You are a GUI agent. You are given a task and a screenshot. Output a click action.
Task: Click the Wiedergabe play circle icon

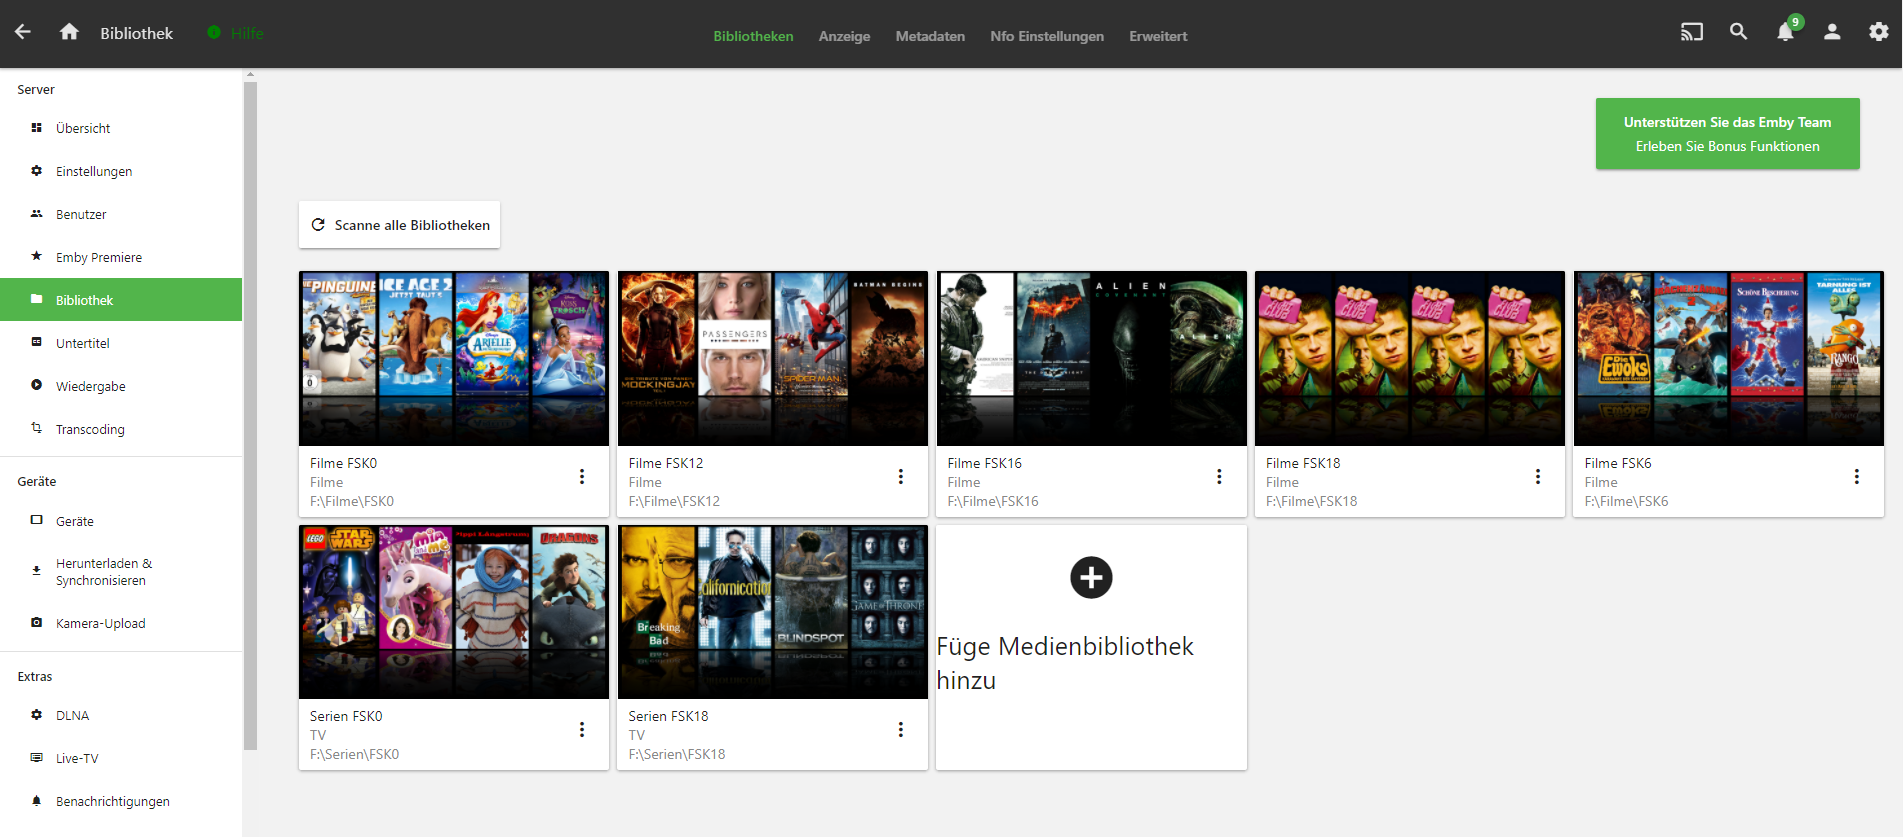click(37, 385)
